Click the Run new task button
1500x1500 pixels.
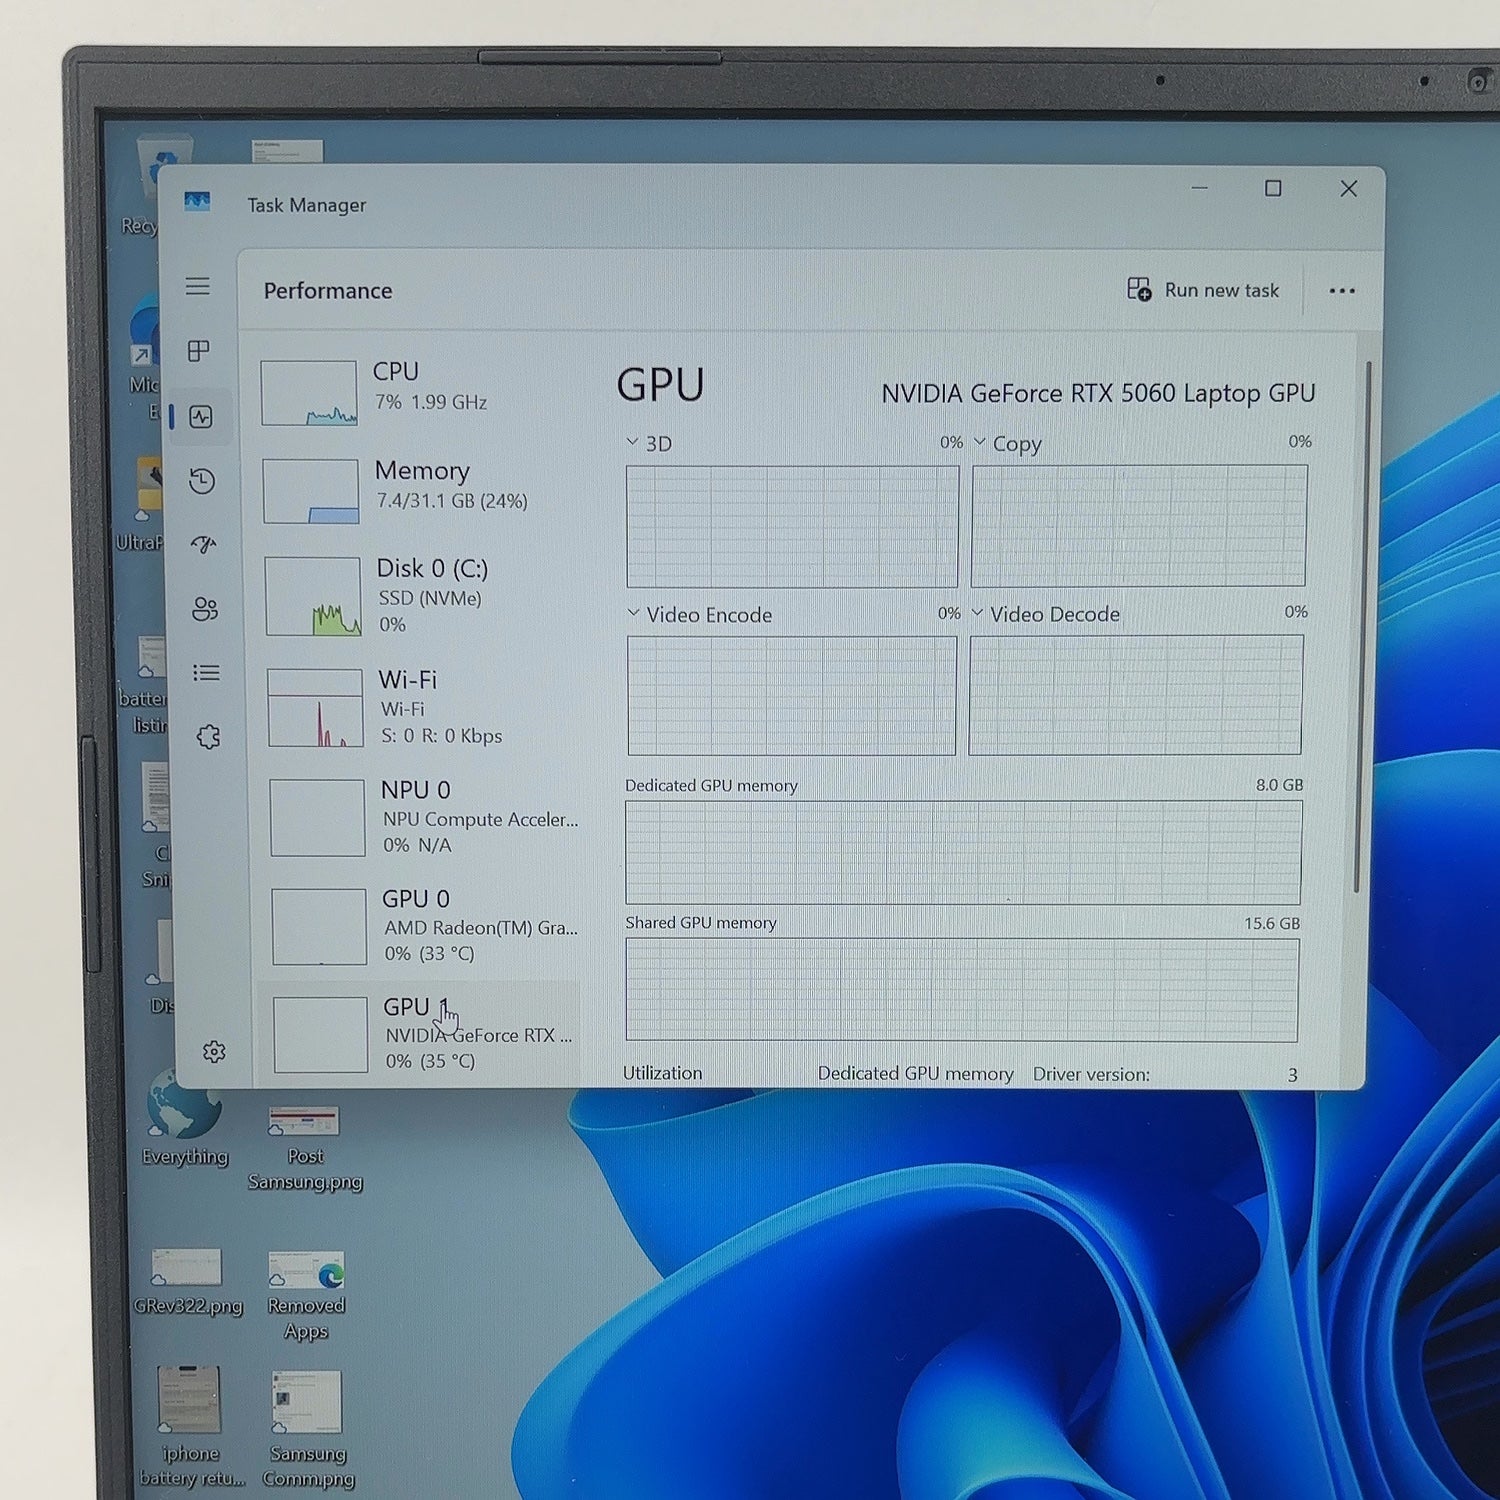coord(1203,290)
